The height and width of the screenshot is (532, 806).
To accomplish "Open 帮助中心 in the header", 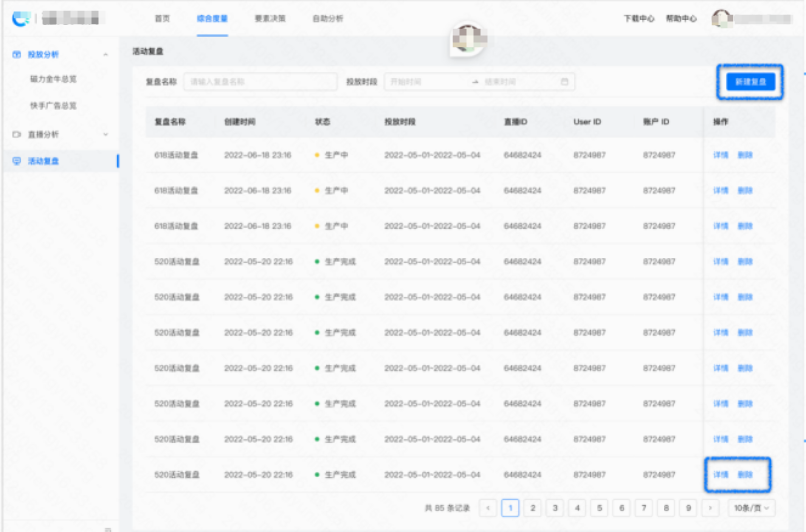I will (681, 19).
